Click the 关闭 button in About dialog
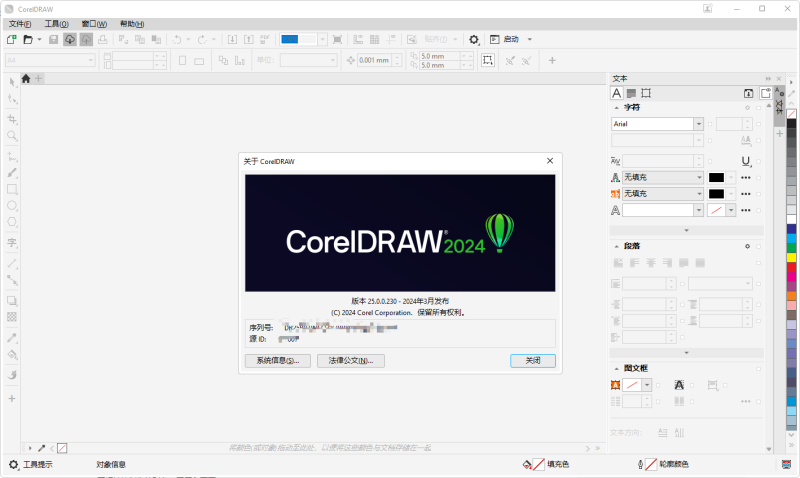This screenshot has width=800, height=478. point(532,360)
